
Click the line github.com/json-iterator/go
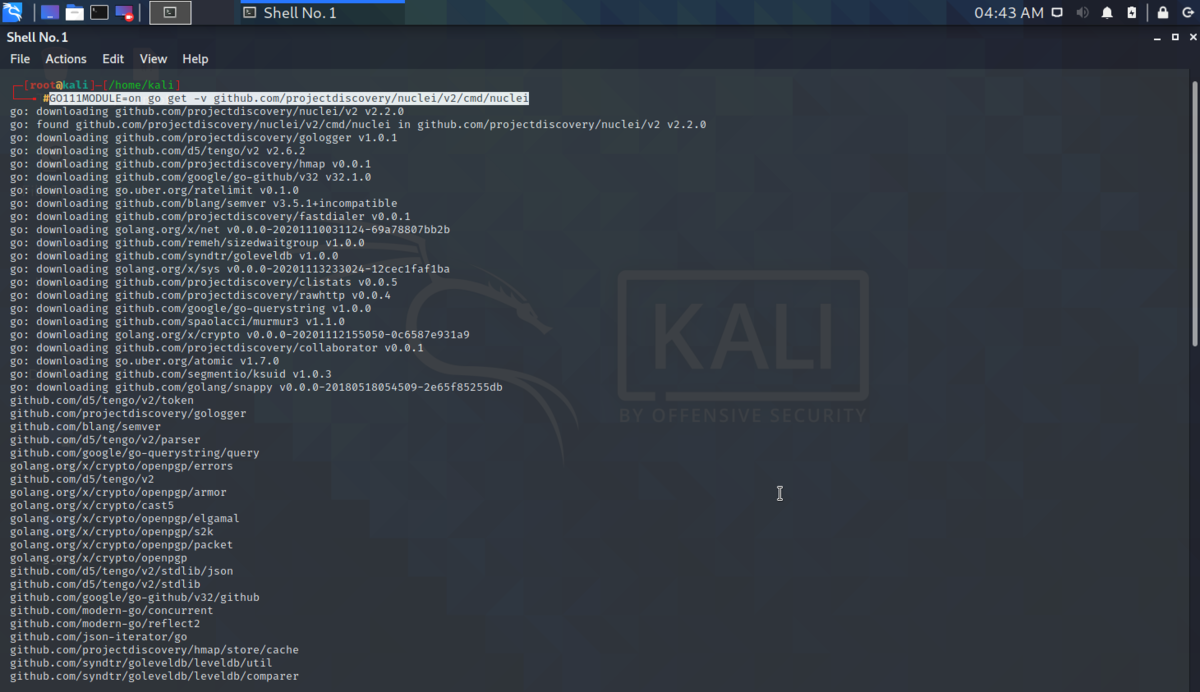[x=98, y=636]
